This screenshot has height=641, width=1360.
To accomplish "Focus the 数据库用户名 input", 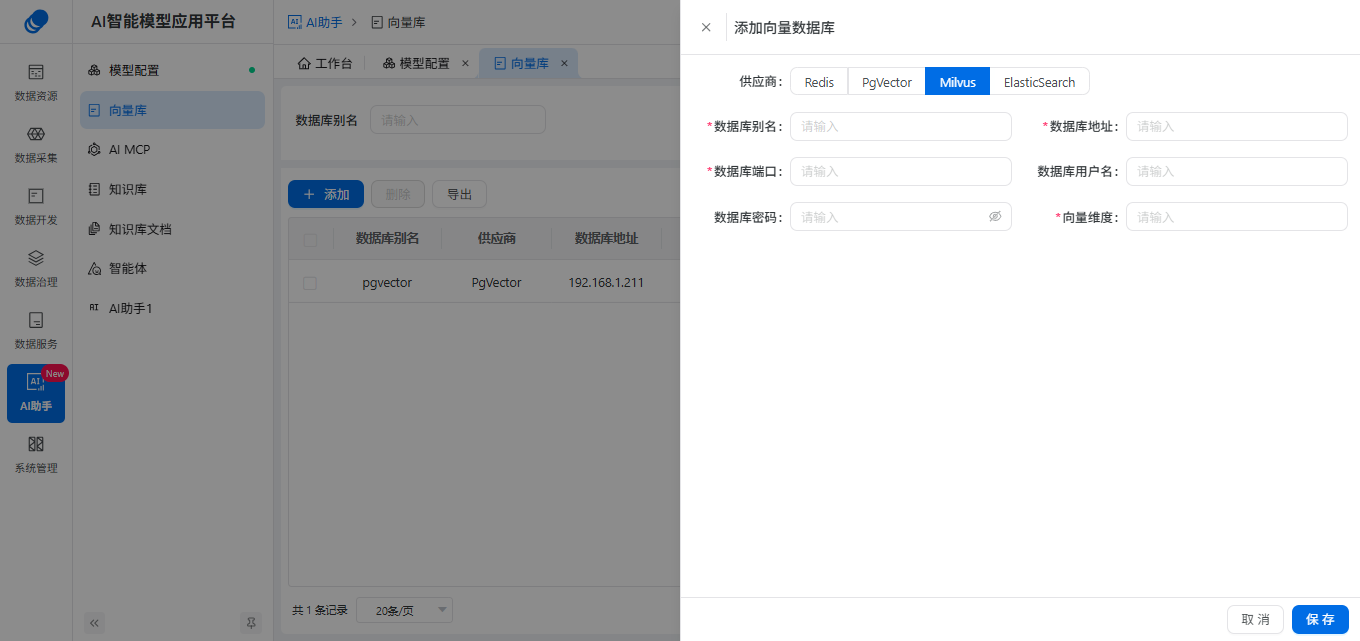I will (x=1237, y=171).
